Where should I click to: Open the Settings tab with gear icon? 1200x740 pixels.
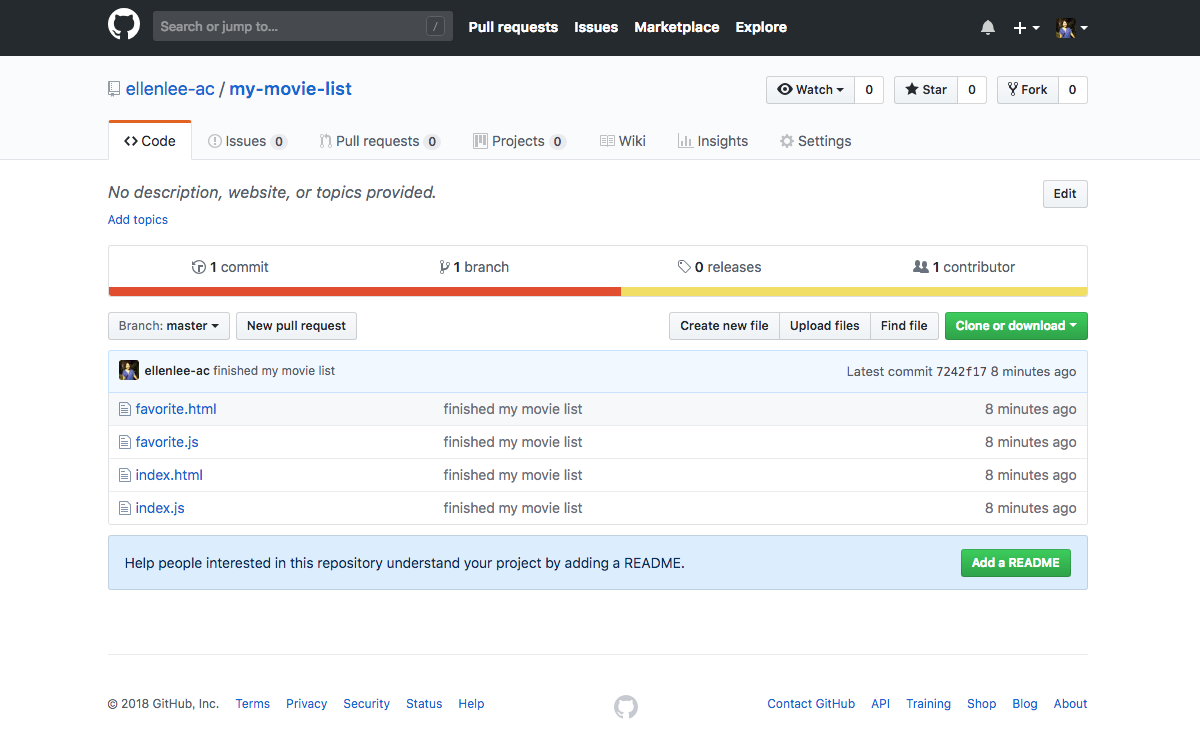pyautogui.click(x=815, y=141)
